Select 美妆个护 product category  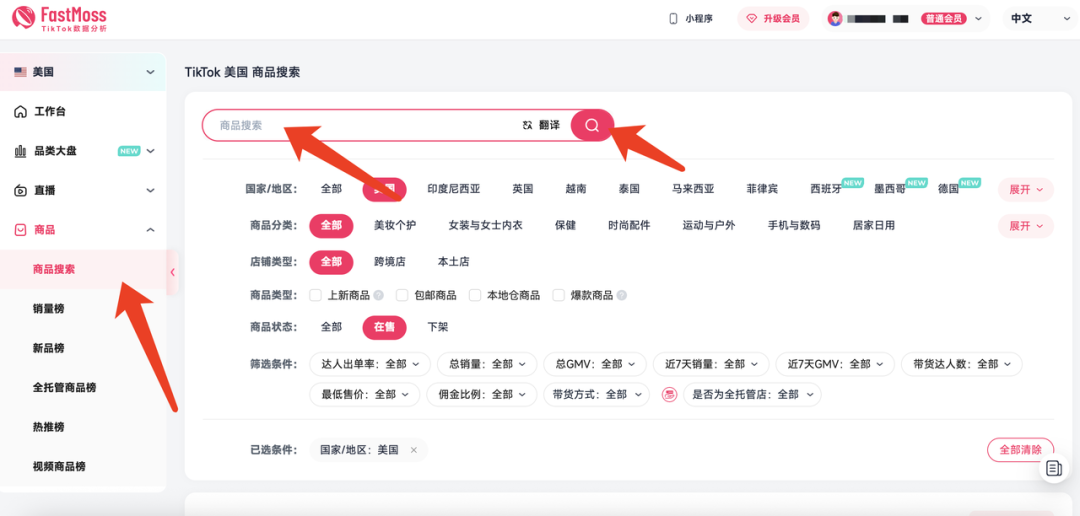point(395,225)
